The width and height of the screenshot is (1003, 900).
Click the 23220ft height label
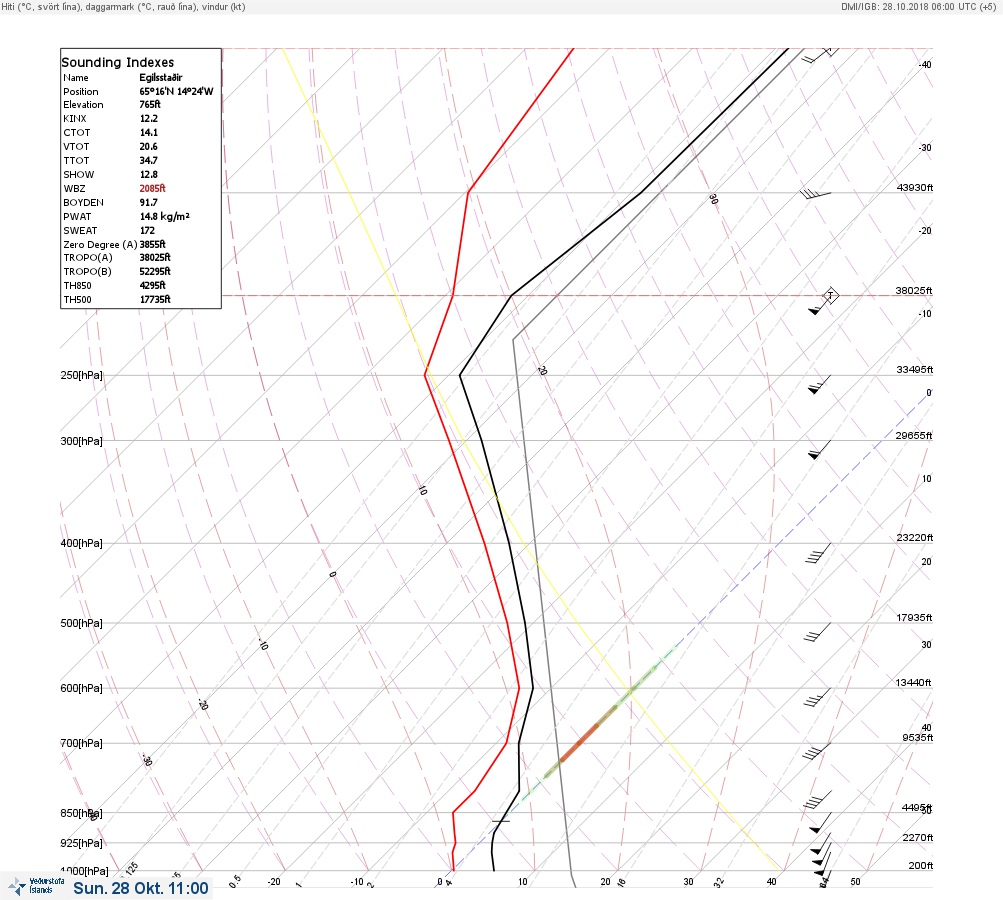pos(915,537)
